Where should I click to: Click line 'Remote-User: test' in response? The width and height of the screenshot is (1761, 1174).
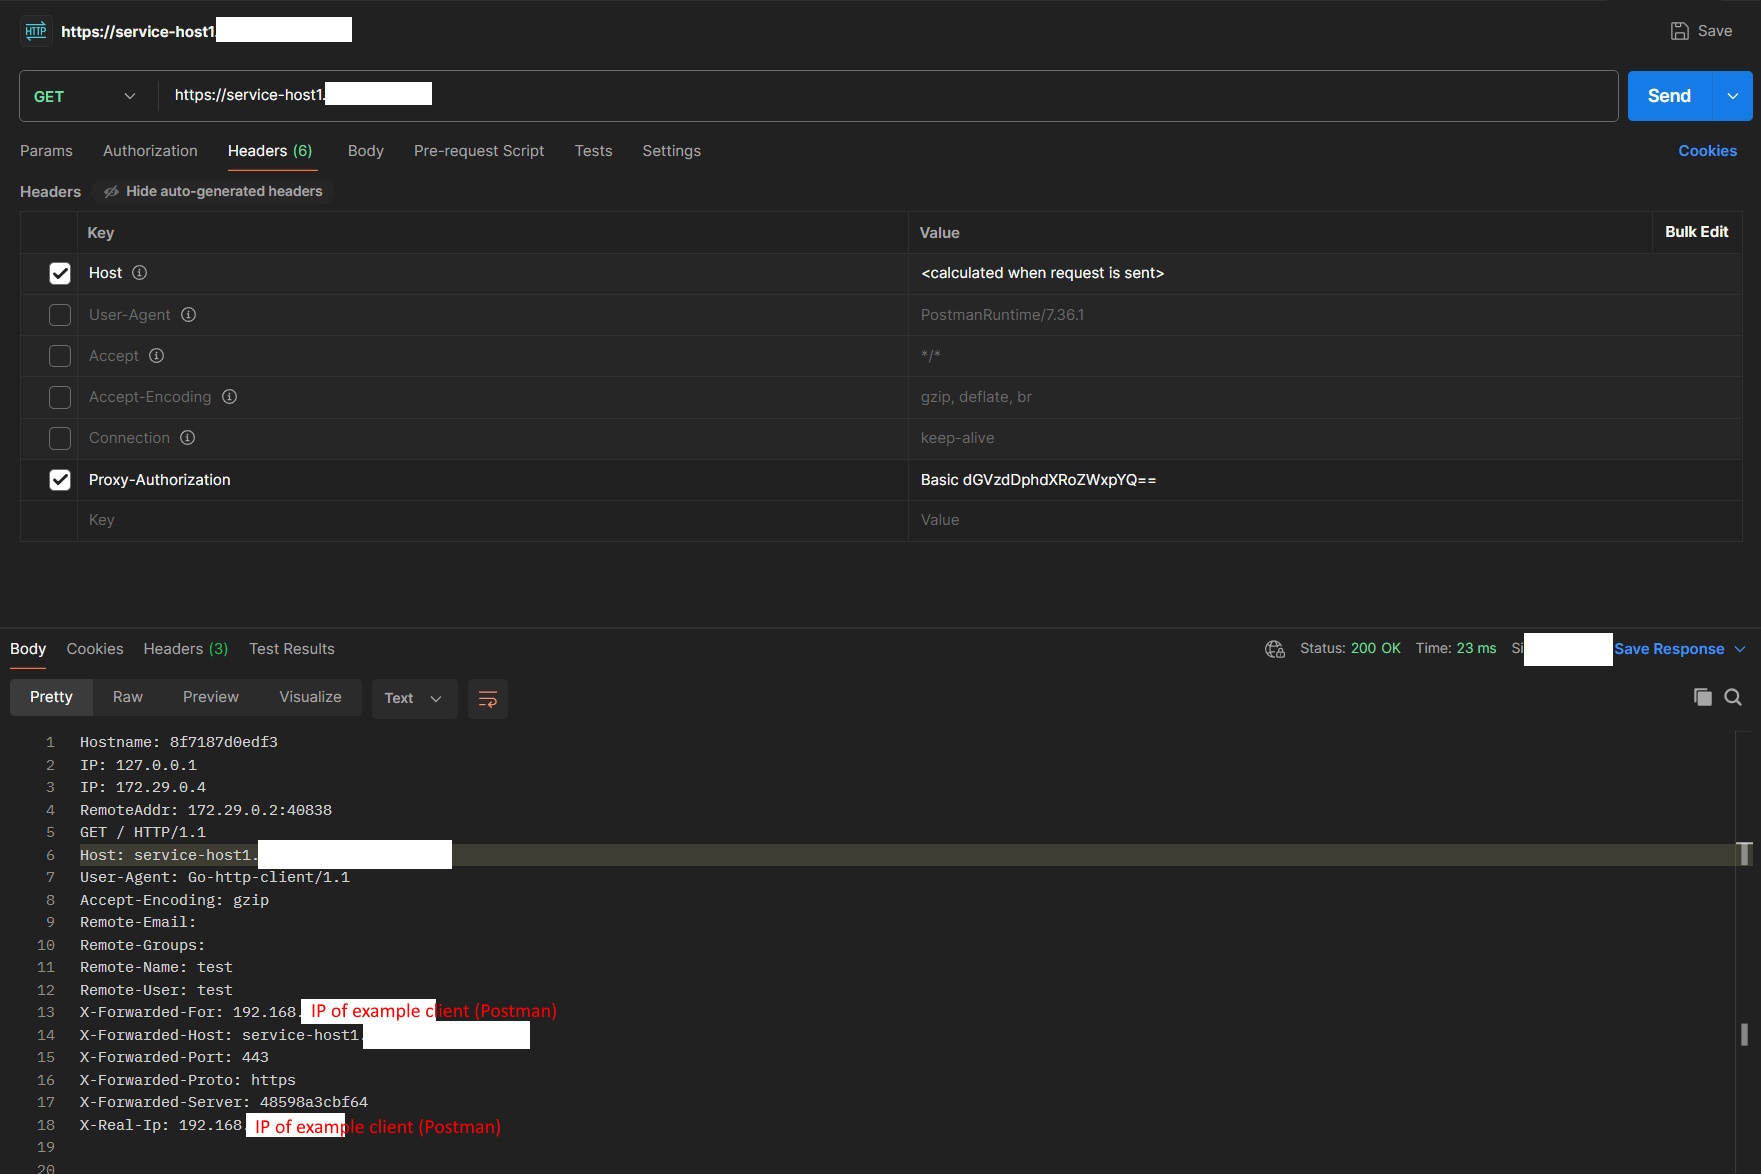click(156, 990)
